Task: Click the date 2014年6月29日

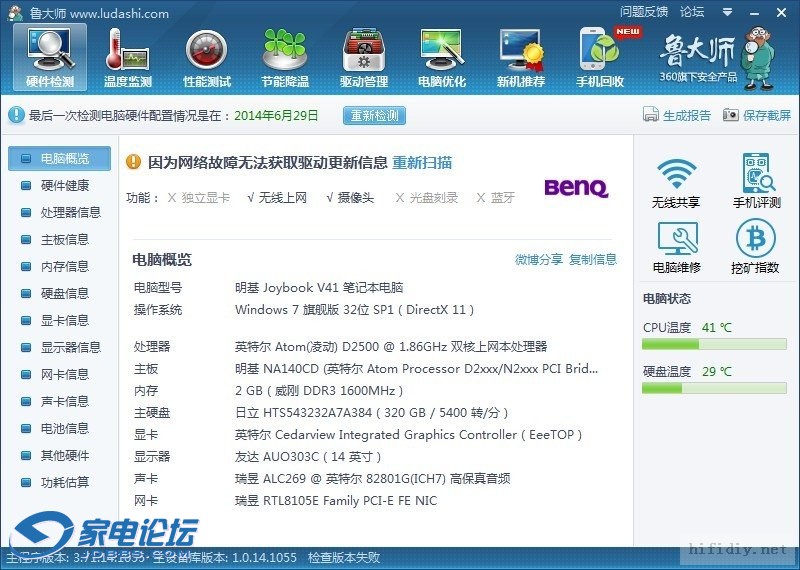Action: (x=276, y=115)
